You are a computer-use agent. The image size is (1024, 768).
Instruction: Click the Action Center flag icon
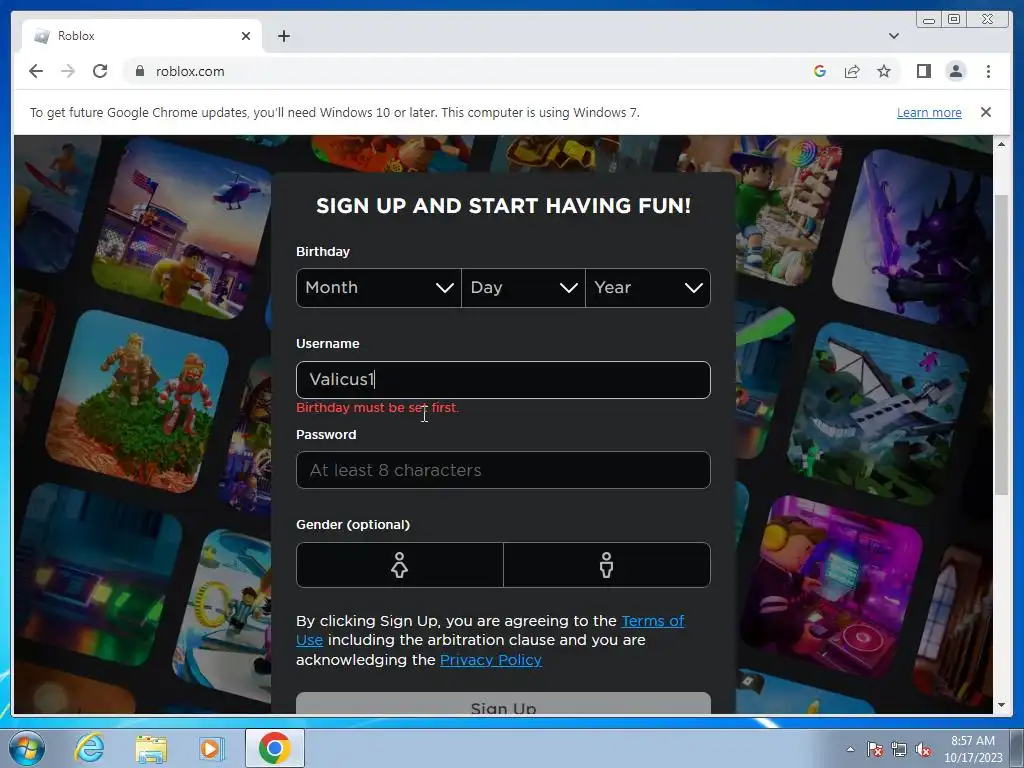click(875, 749)
